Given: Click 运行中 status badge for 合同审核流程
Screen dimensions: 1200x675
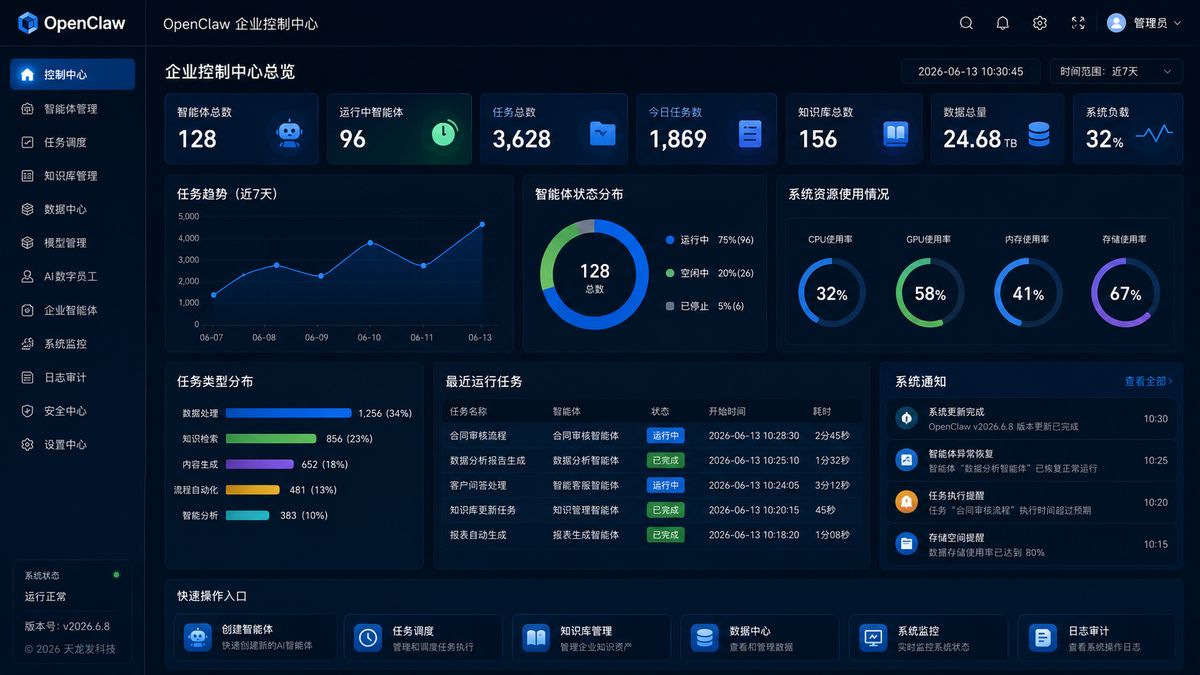Looking at the screenshot, I should [x=665, y=435].
